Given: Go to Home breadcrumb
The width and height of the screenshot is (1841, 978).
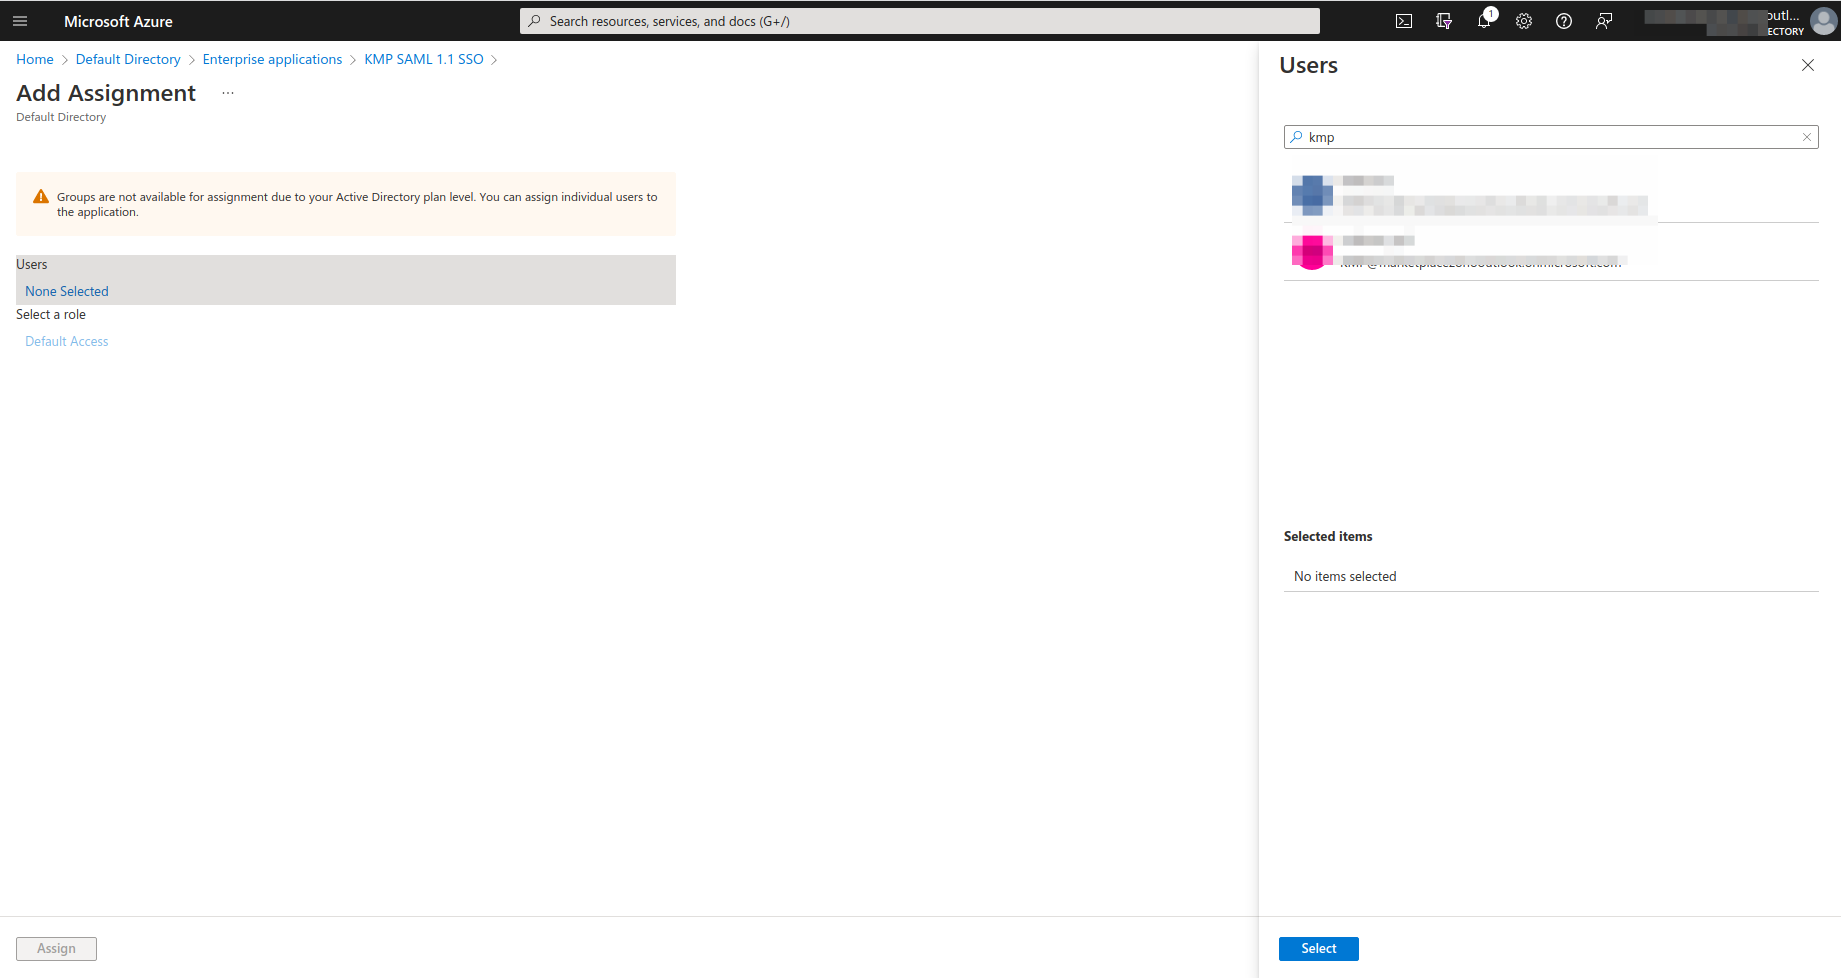Looking at the screenshot, I should (35, 59).
